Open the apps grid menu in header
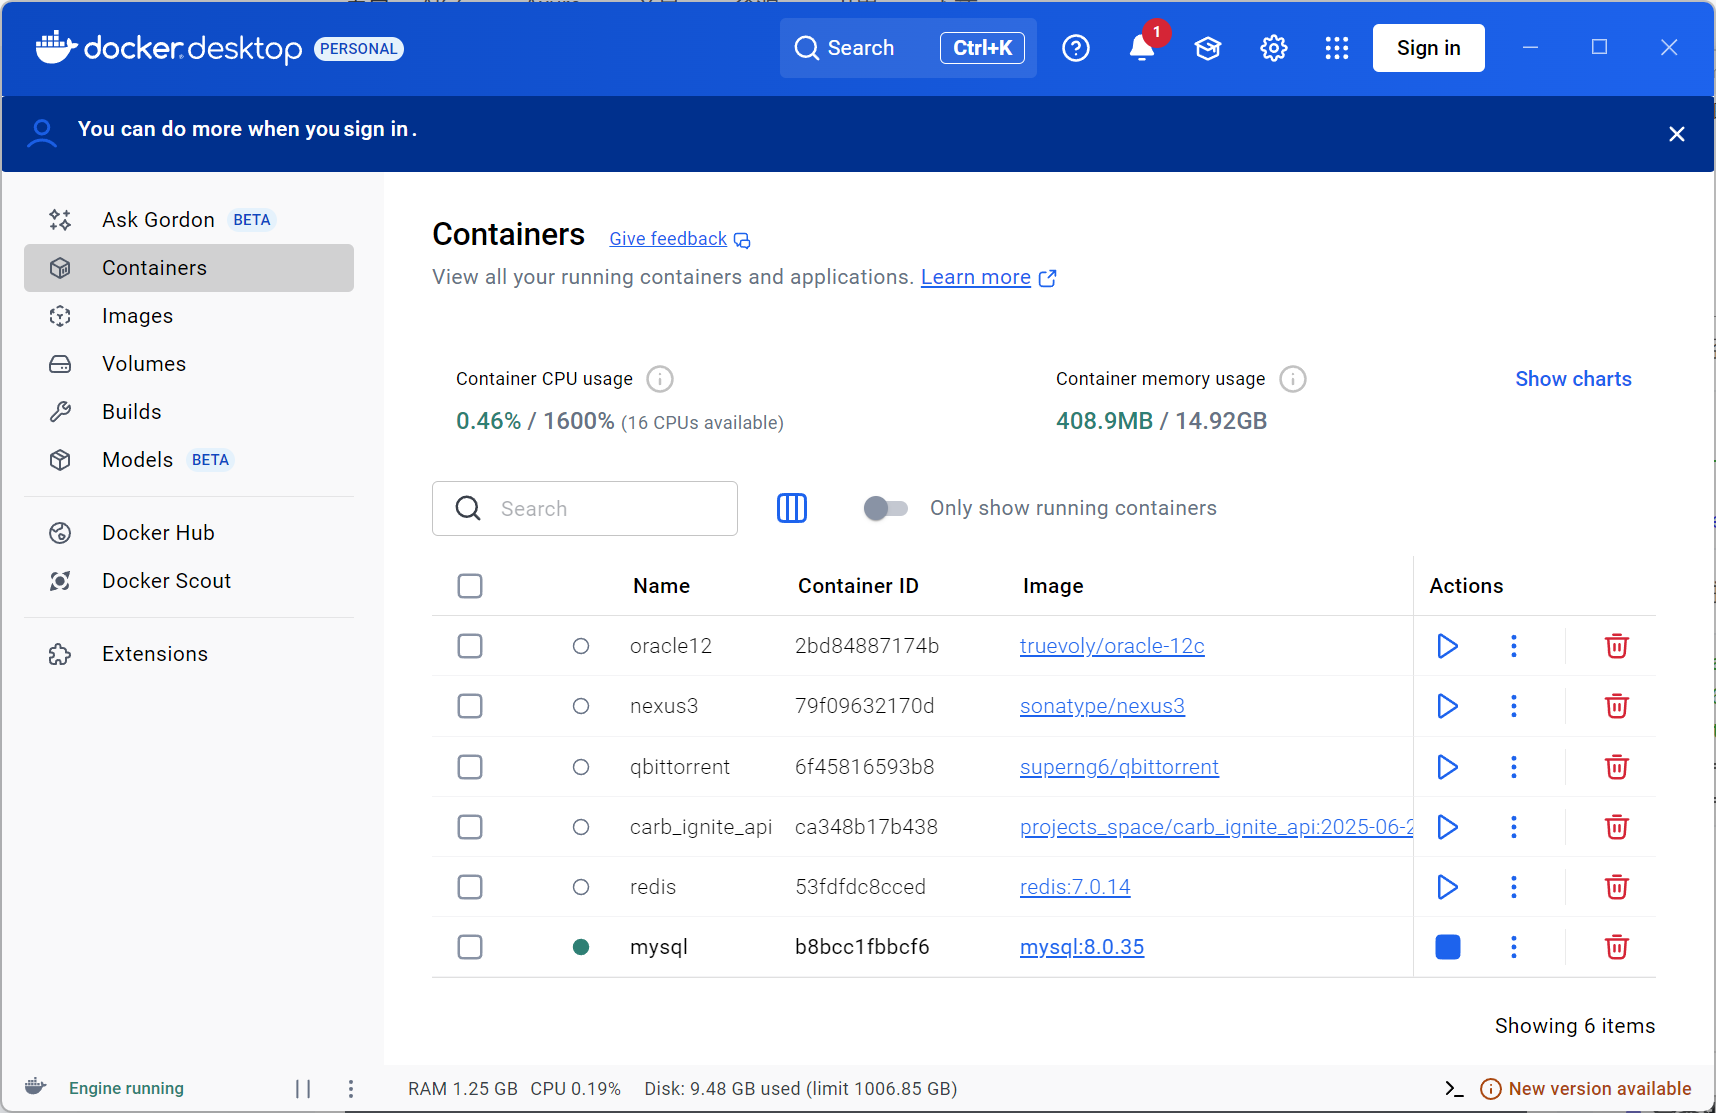Screen dimensions: 1716x1113 pyautogui.click(x=1337, y=48)
